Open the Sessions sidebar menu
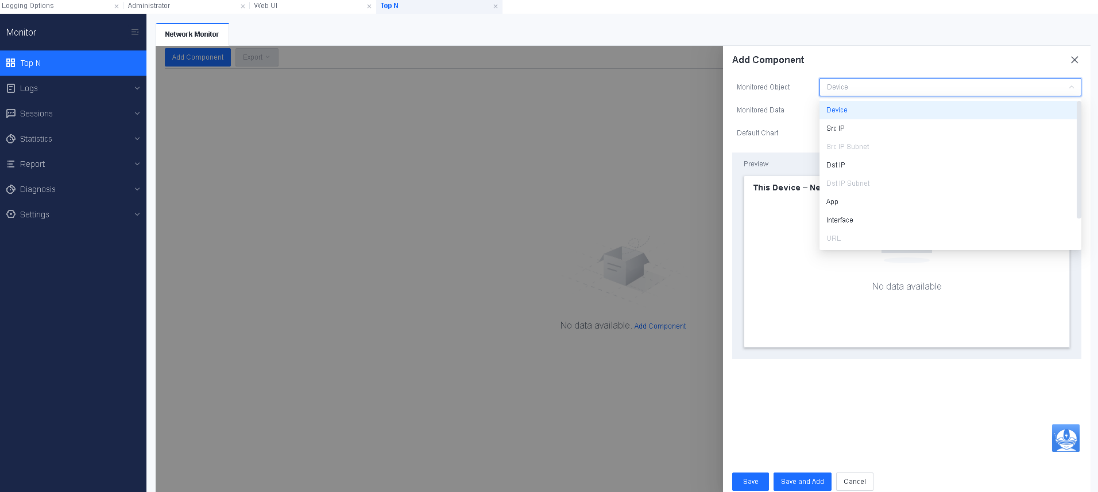1098x492 pixels. 73,113
